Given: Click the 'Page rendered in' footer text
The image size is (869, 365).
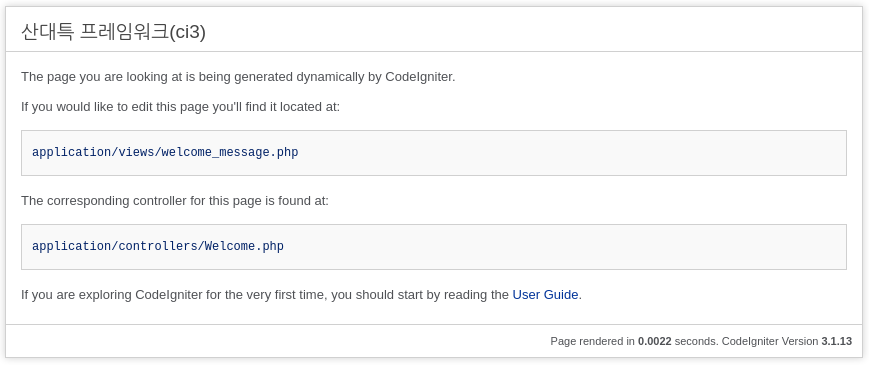Looking at the screenshot, I should click(x=592, y=341).
